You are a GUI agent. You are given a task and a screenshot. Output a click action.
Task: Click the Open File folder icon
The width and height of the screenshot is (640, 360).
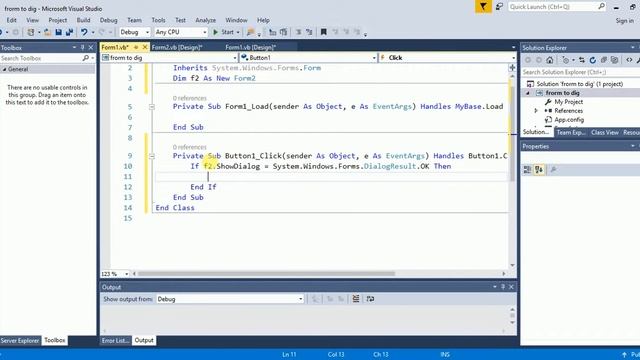click(47, 32)
